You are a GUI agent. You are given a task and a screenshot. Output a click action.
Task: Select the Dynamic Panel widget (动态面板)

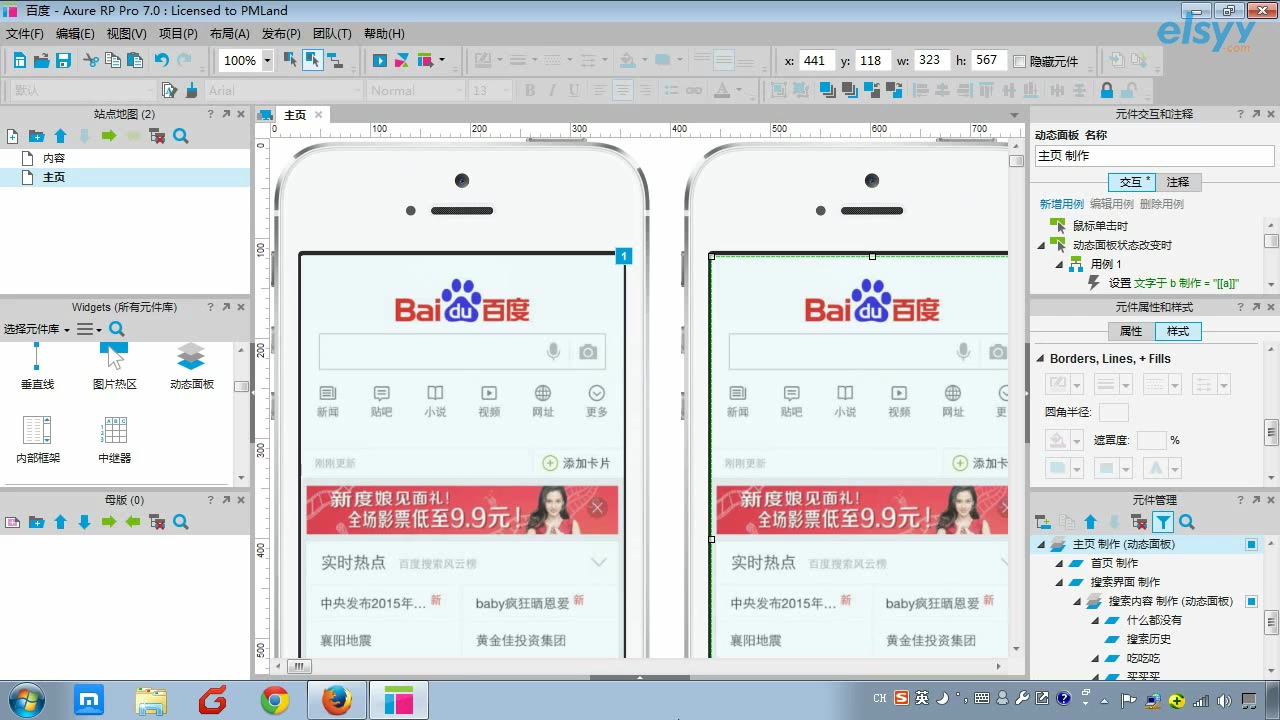pos(191,366)
